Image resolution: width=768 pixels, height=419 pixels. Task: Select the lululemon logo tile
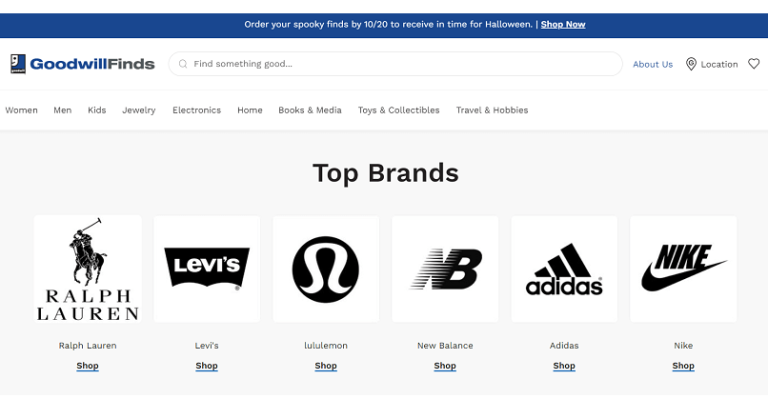(326, 269)
